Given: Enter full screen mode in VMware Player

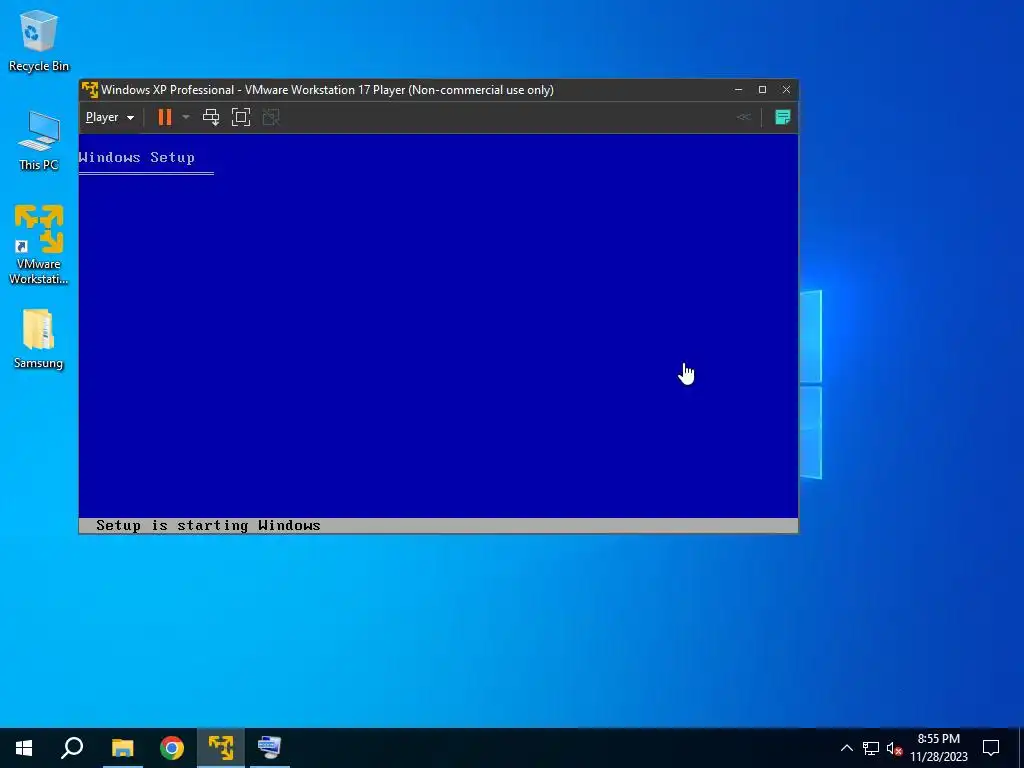Looking at the screenshot, I should click(x=241, y=118).
